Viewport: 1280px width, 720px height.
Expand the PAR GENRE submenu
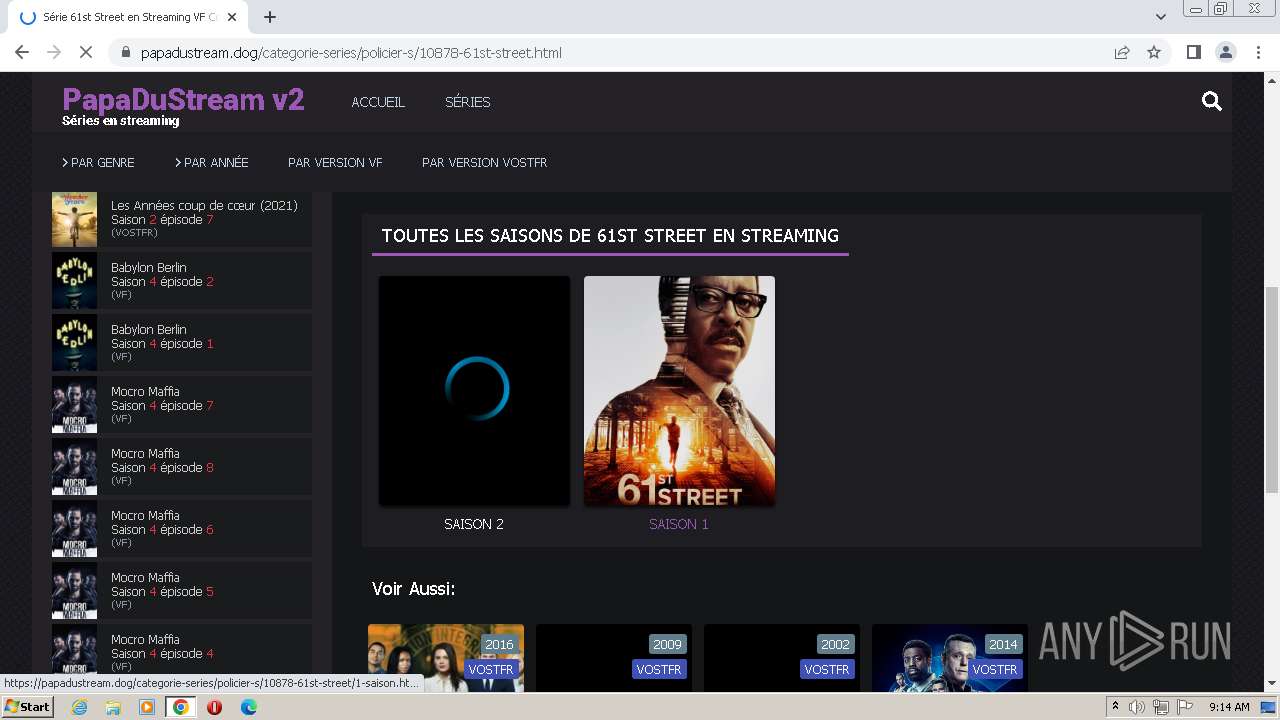tap(98, 162)
